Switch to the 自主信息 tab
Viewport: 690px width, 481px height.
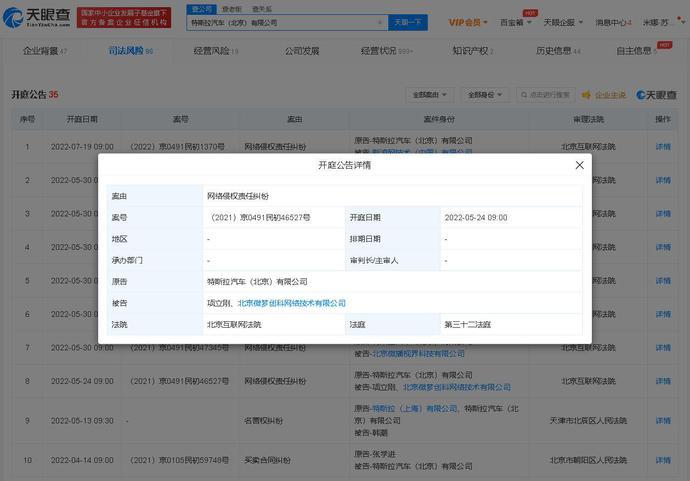(636, 51)
